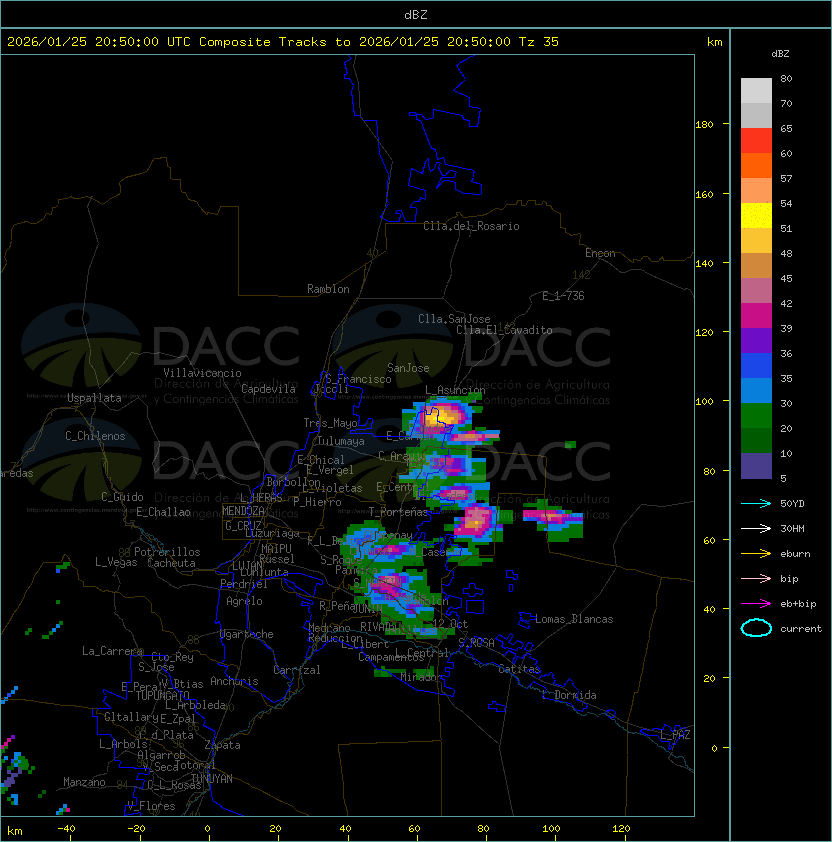Click the Potrerillos label
The width and height of the screenshot is (832, 842).
pyautogui.click(x=167, y=552)
